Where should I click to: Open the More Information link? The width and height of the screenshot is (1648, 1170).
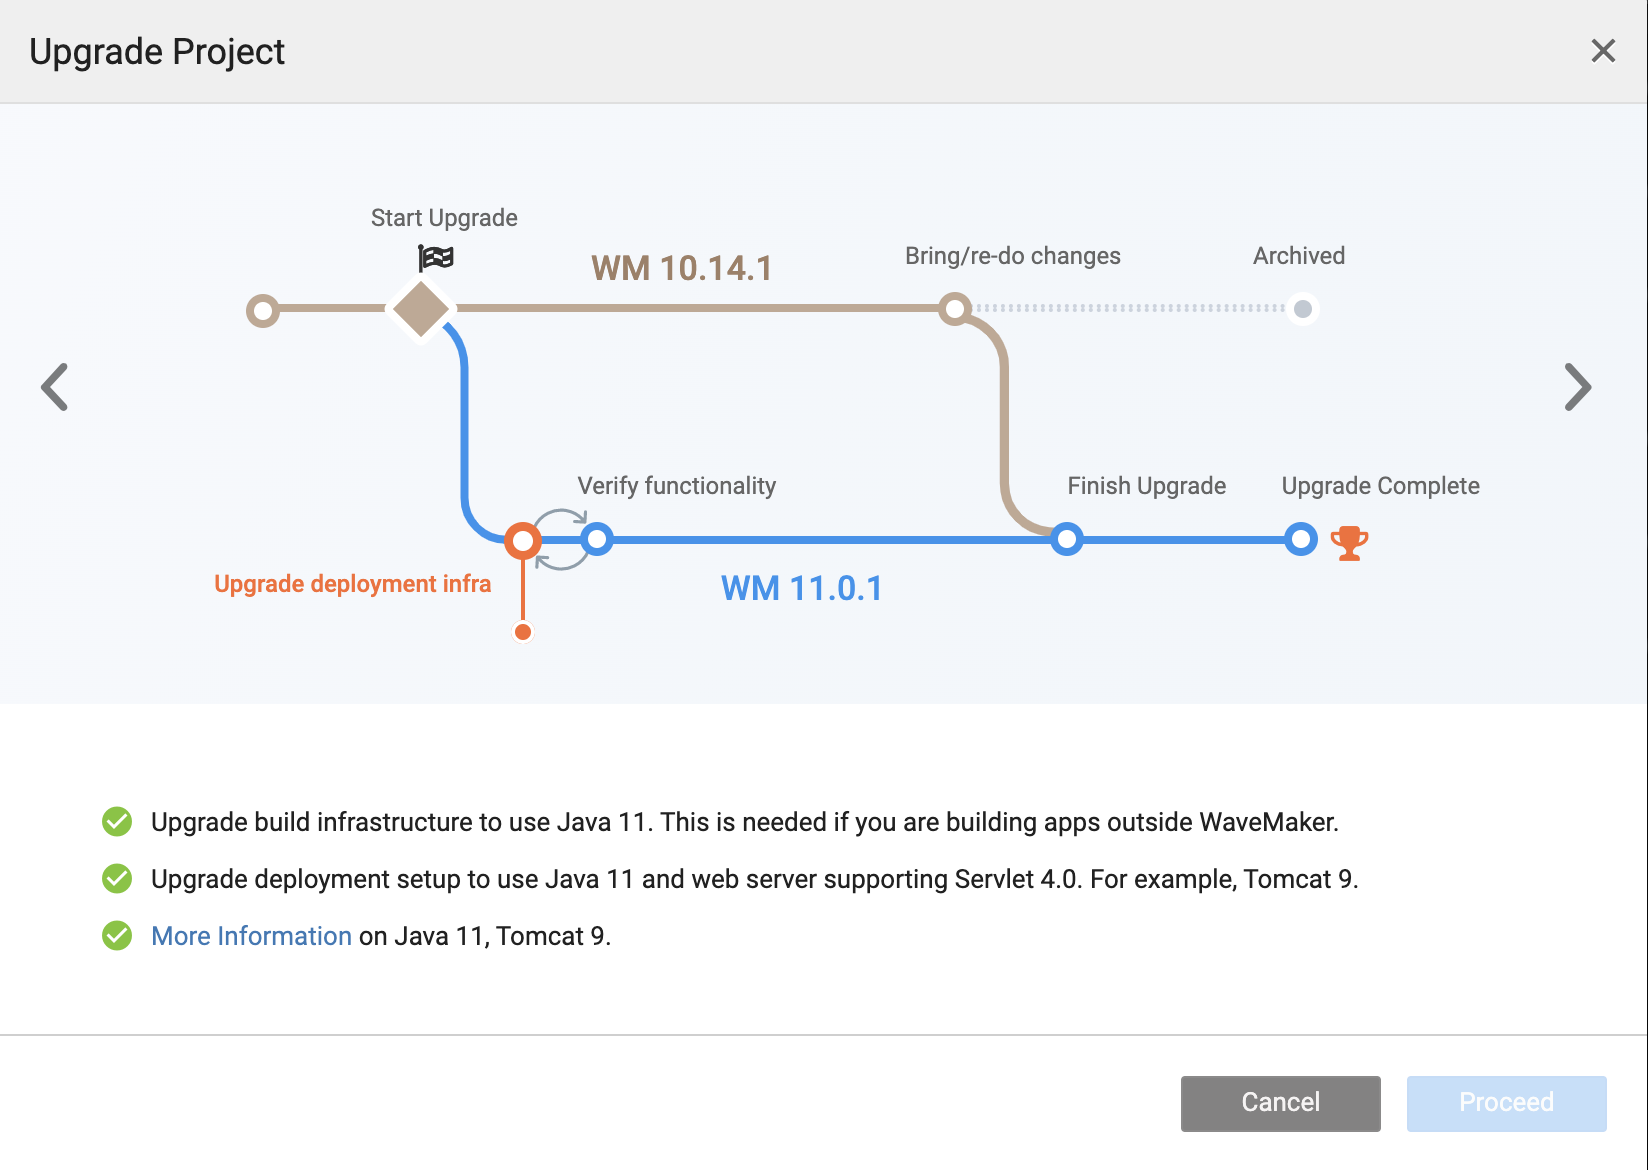pyautogui.click(x=251, y=936)
